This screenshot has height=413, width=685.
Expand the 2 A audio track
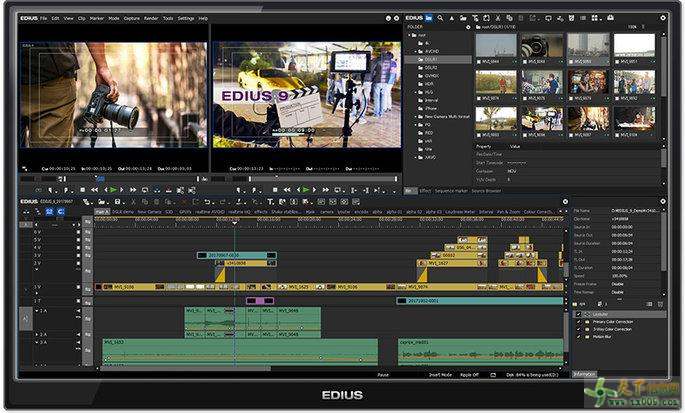[x=37, y=334]
